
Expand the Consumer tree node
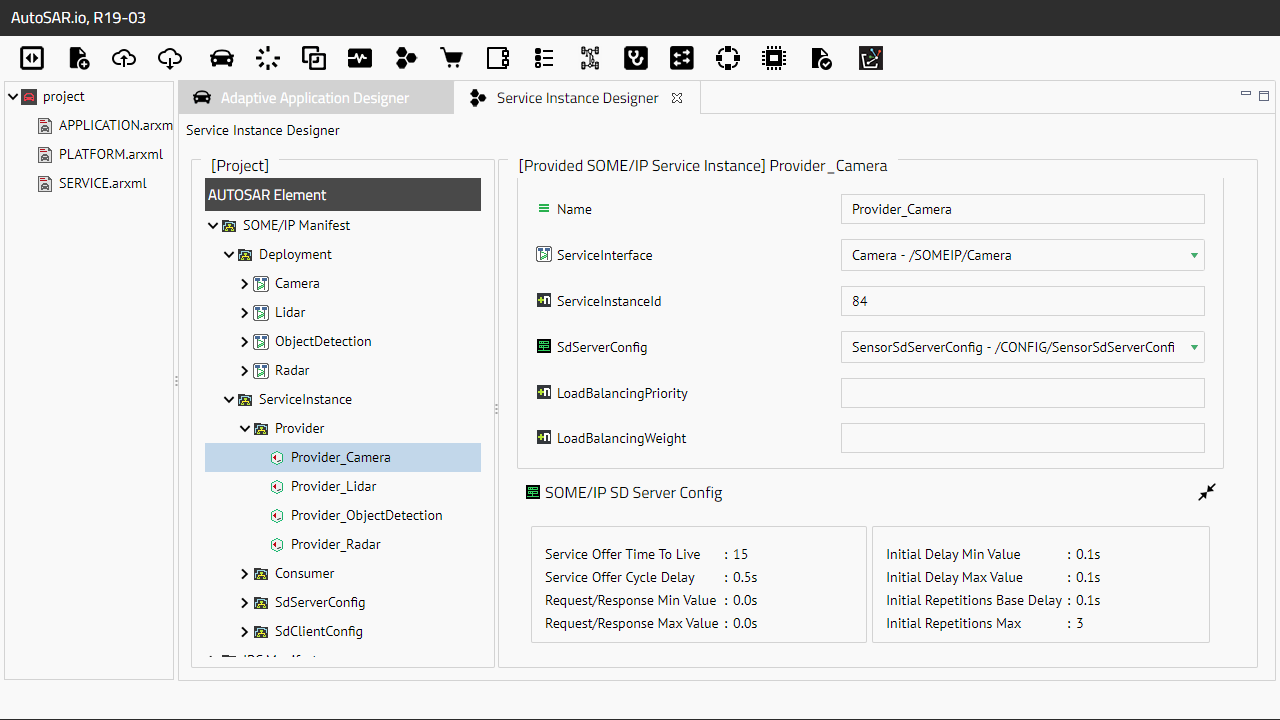245,574
